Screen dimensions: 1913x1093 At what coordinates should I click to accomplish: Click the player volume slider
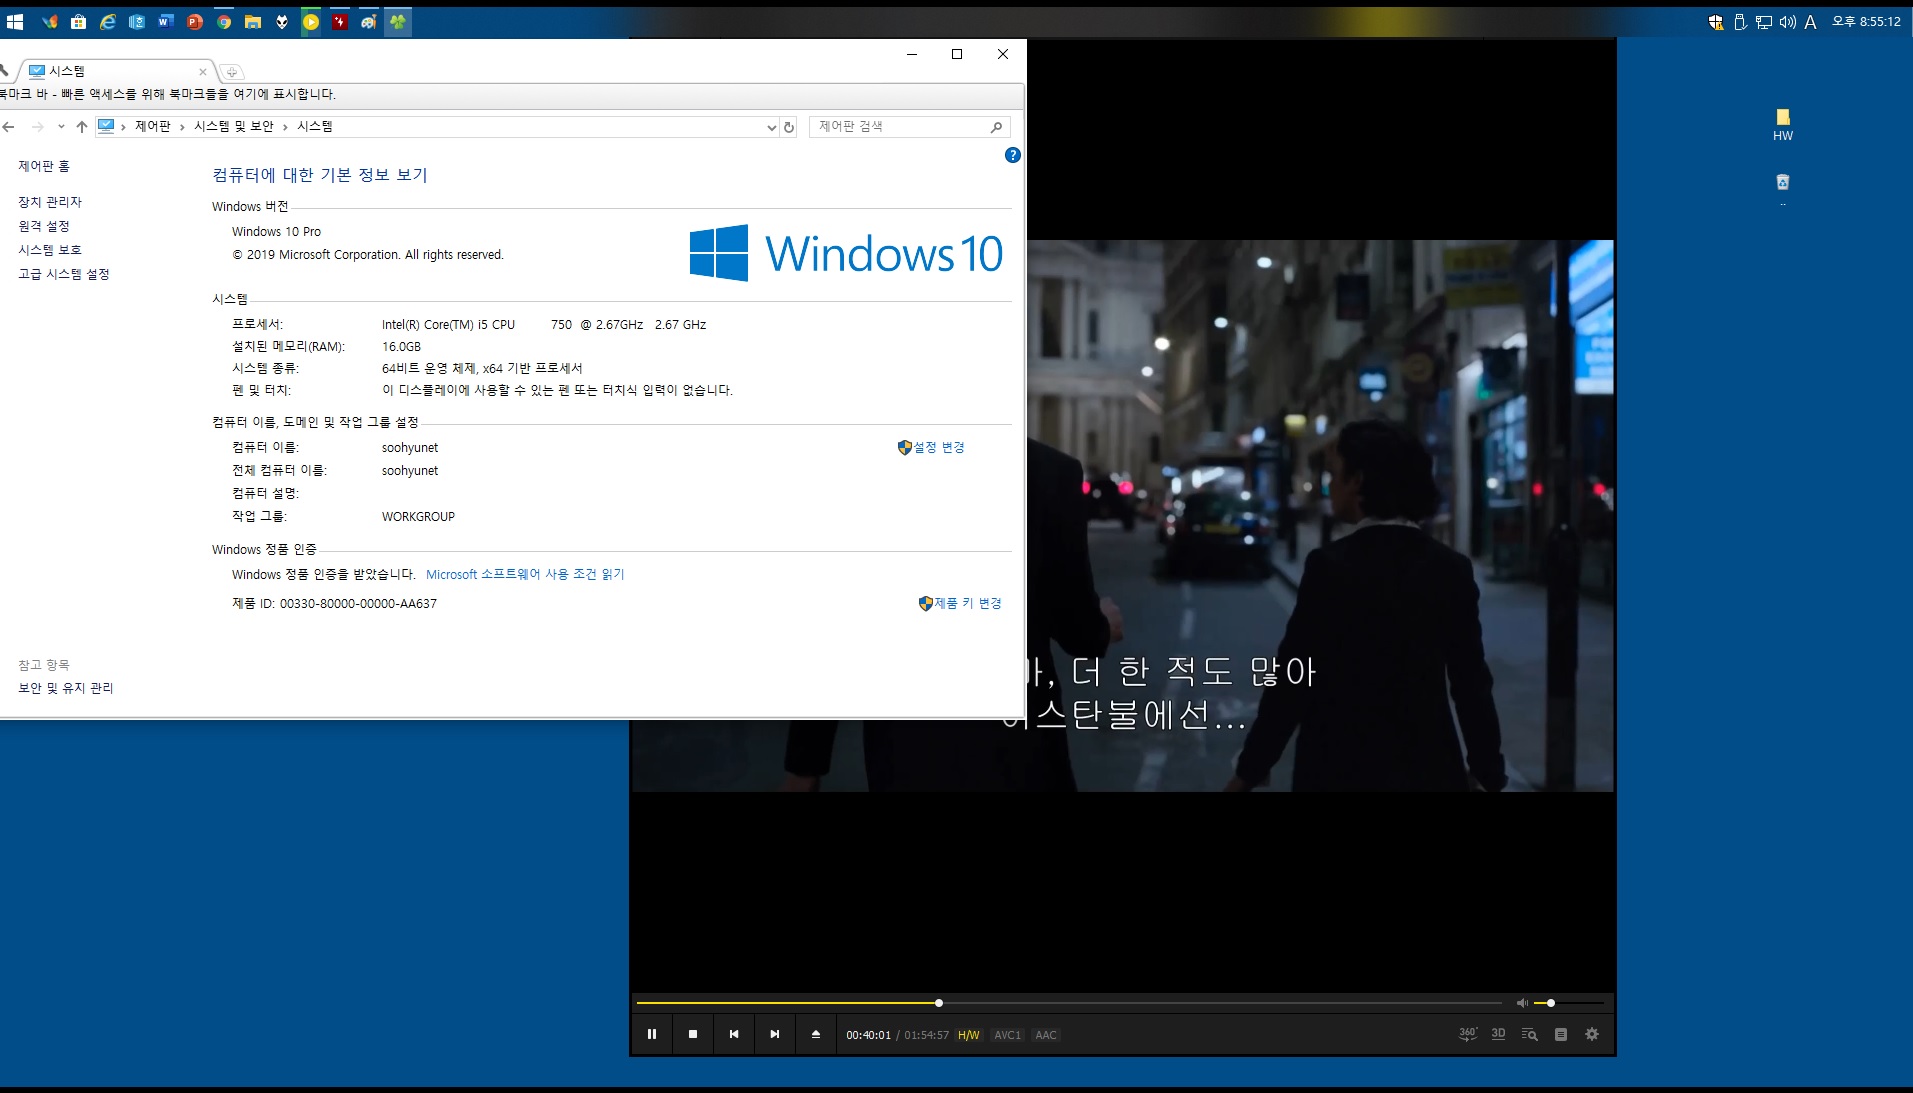click(1570, 1003)
